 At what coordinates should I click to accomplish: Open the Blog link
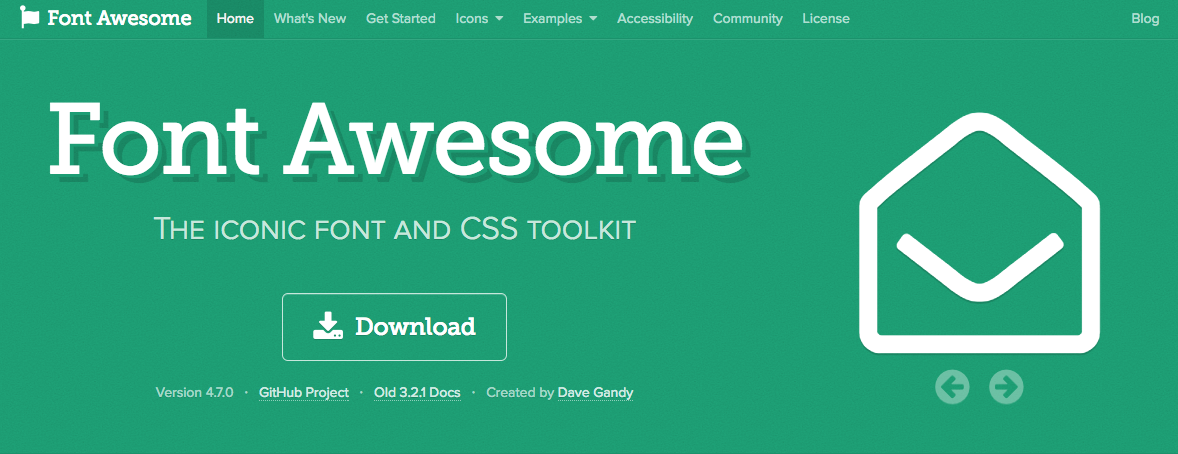click(x=1145, y=19)
